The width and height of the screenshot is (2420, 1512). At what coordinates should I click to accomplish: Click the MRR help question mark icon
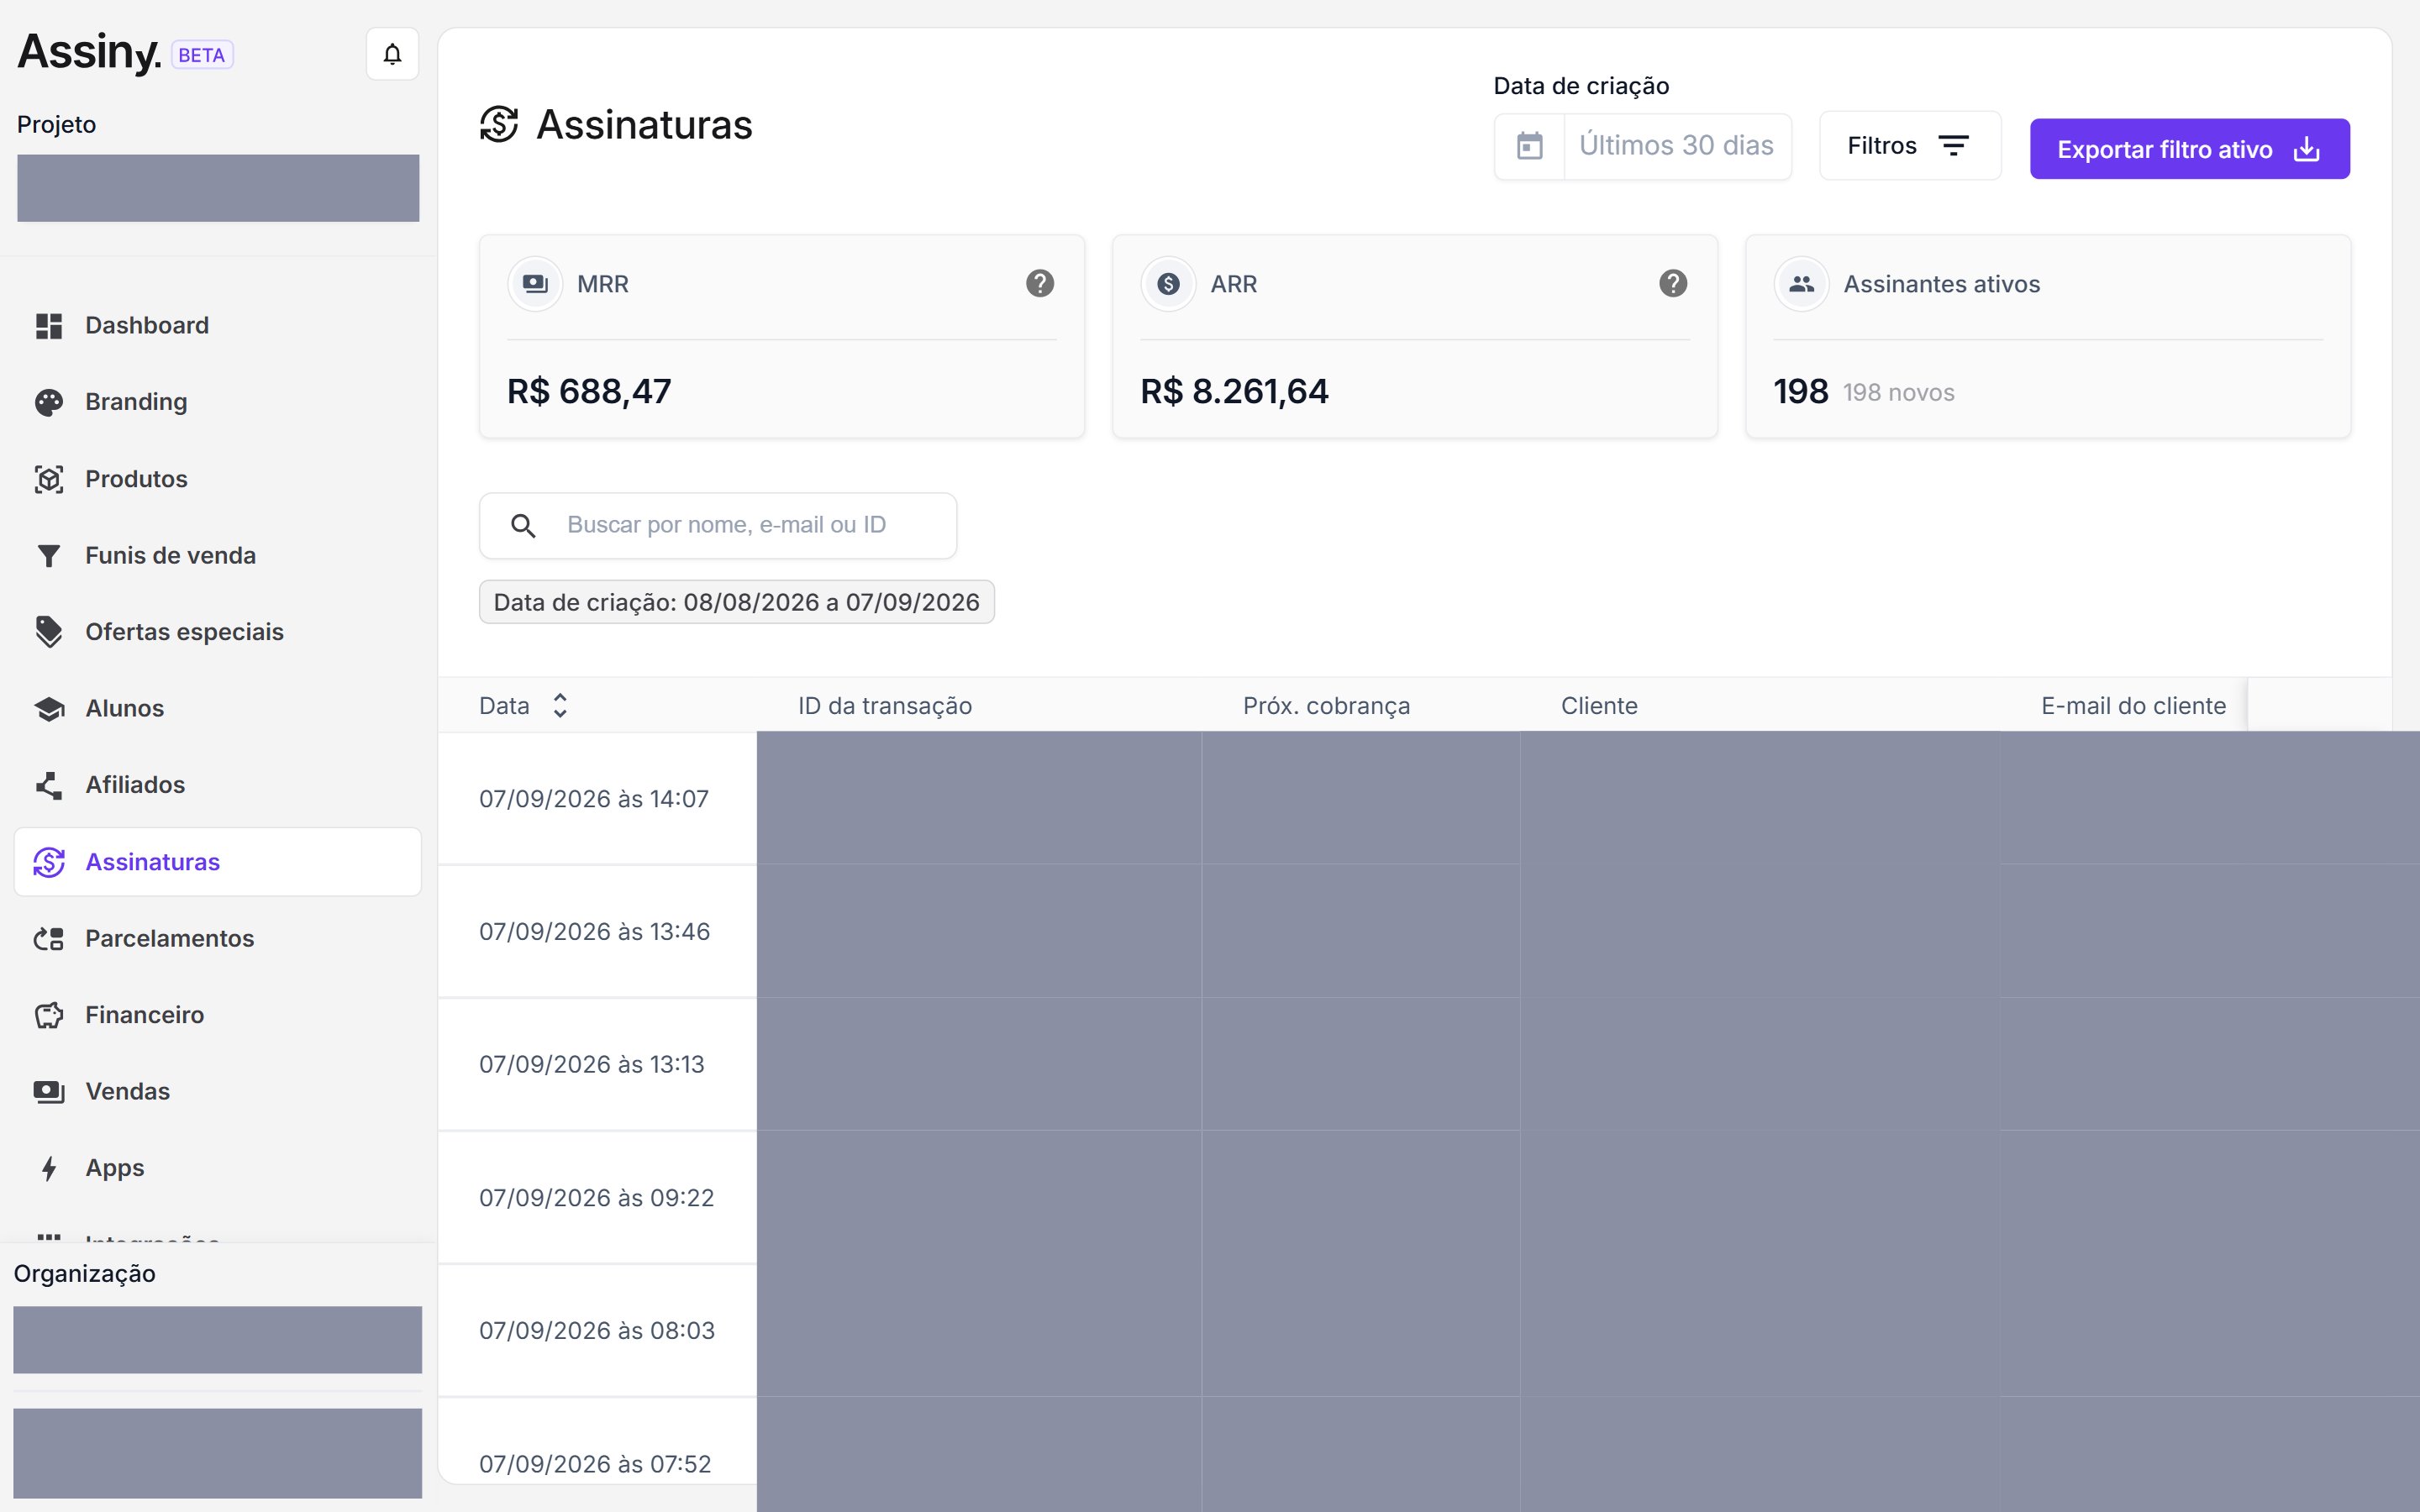click(x=1040, y=284)
